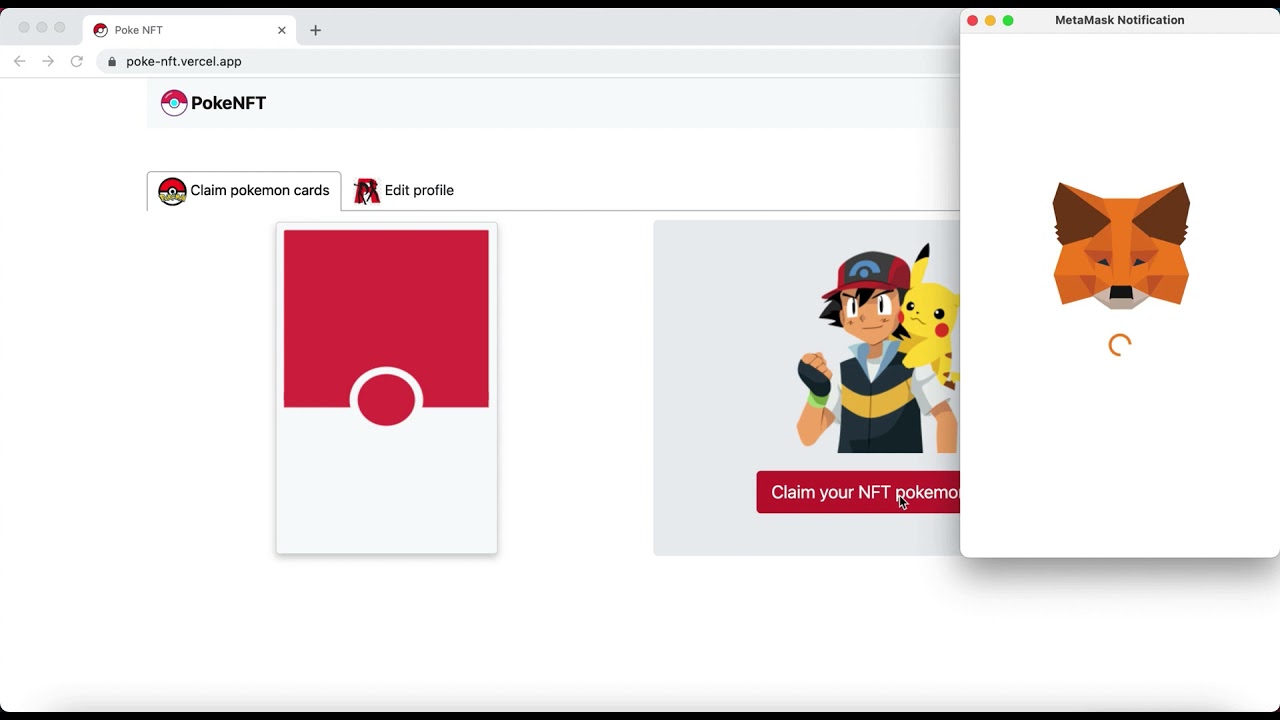Click the Poke NFT tab favicon
The width and height of the screenshot is (1280, 720).
click(100, 30)
